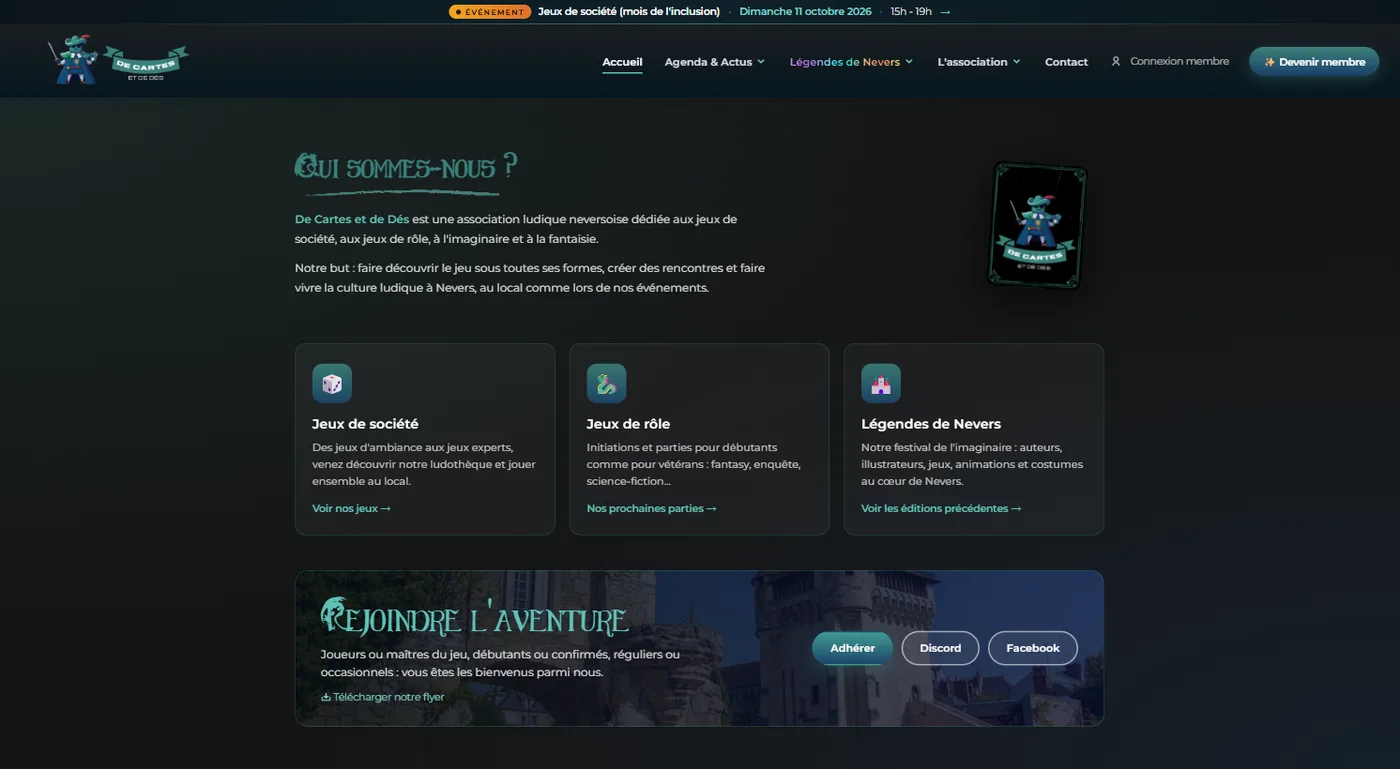The image size is (1400, 769).
Task: Click the user icon beside Connexion membre
Action: coord(1116,61)
